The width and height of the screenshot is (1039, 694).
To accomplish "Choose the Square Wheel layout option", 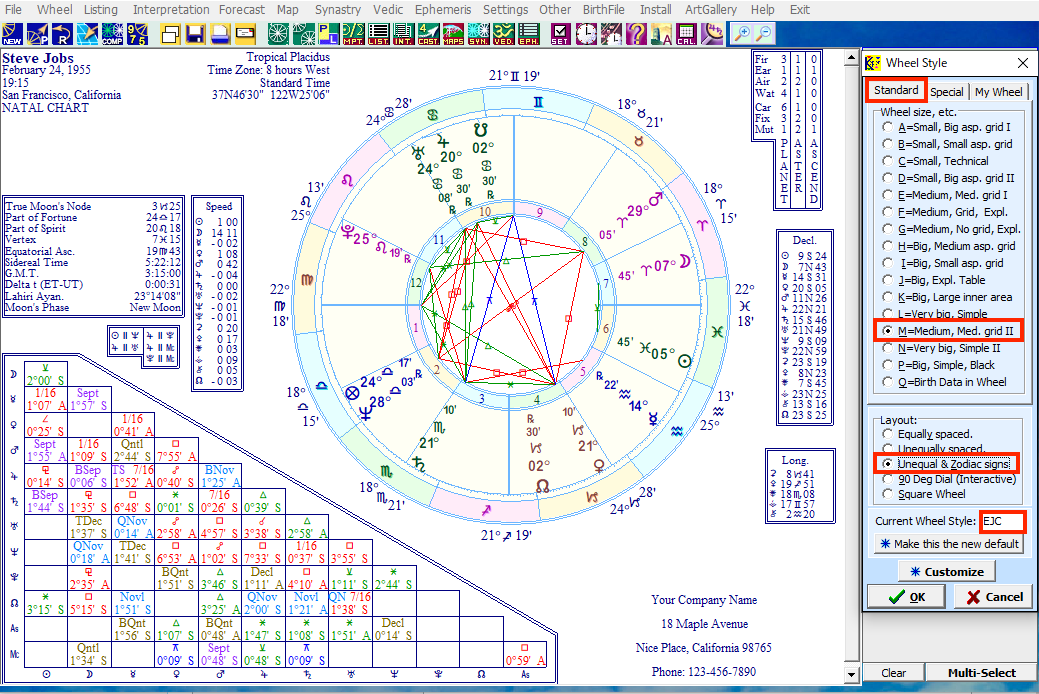I will (x=924, y=494).
